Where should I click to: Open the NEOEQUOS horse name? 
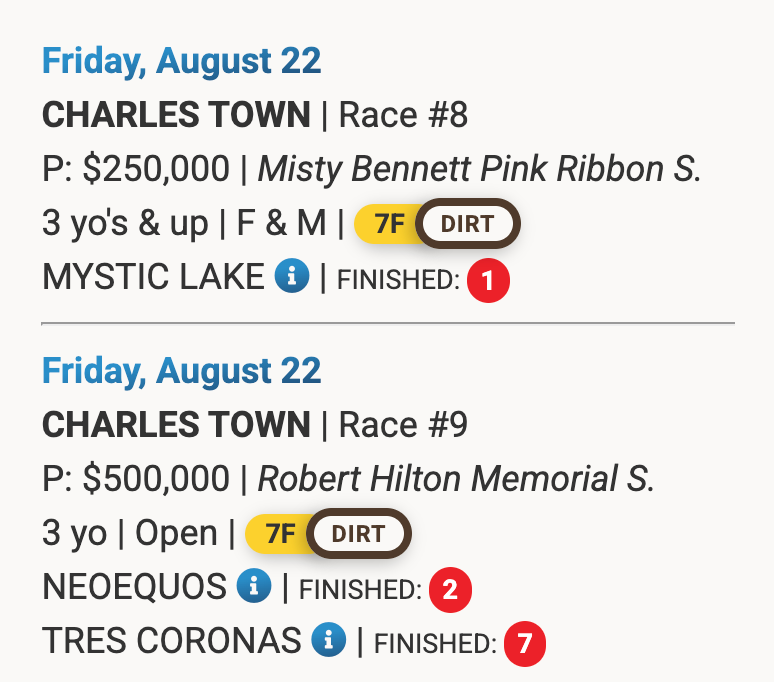click(x=134, y=587)
